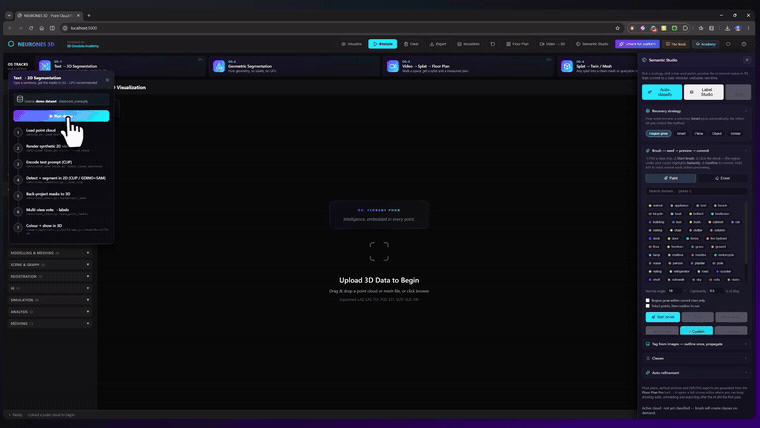The image size is (760, 428).
Task: Expand the Modelling & Meshing section
Action: tap(50, 253)
